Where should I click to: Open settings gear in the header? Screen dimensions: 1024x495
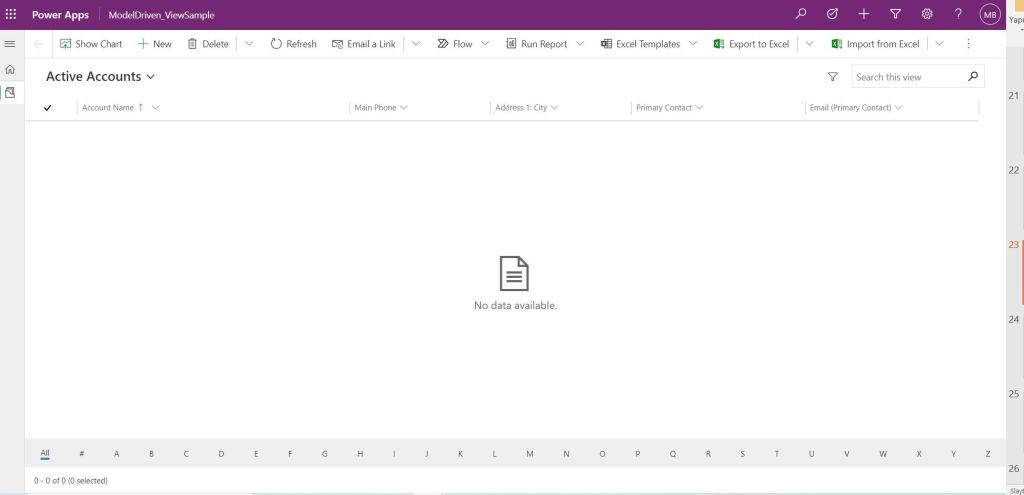point(927,15)
